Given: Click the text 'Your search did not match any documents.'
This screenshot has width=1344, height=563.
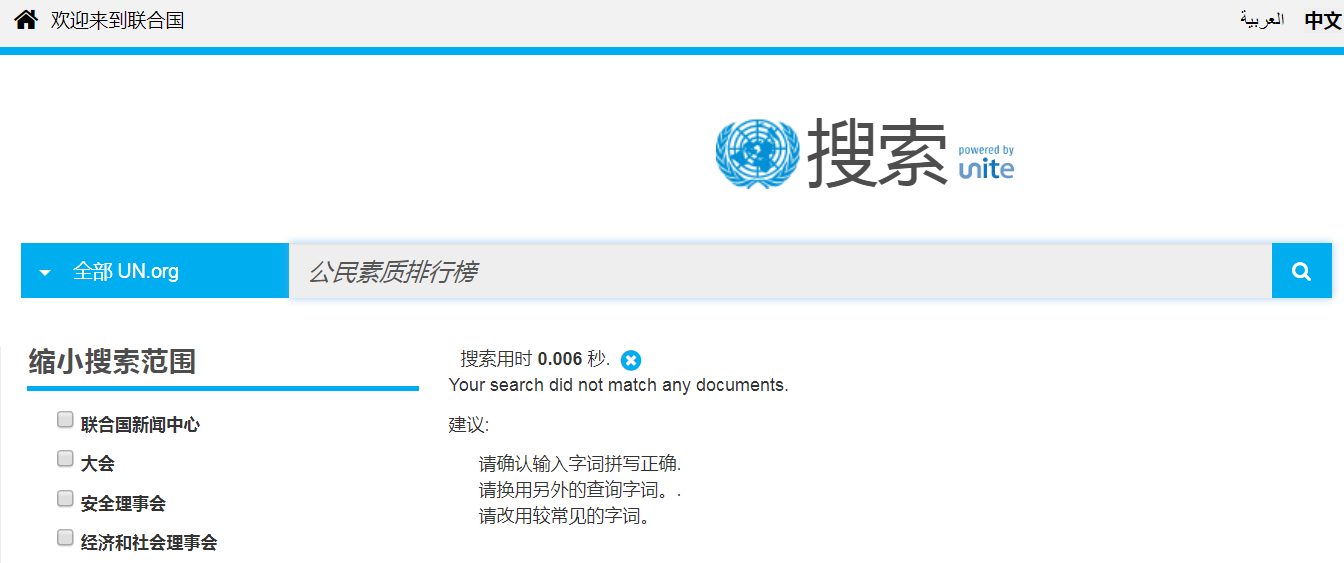Looking at the screenshot, I should (618, 385).
